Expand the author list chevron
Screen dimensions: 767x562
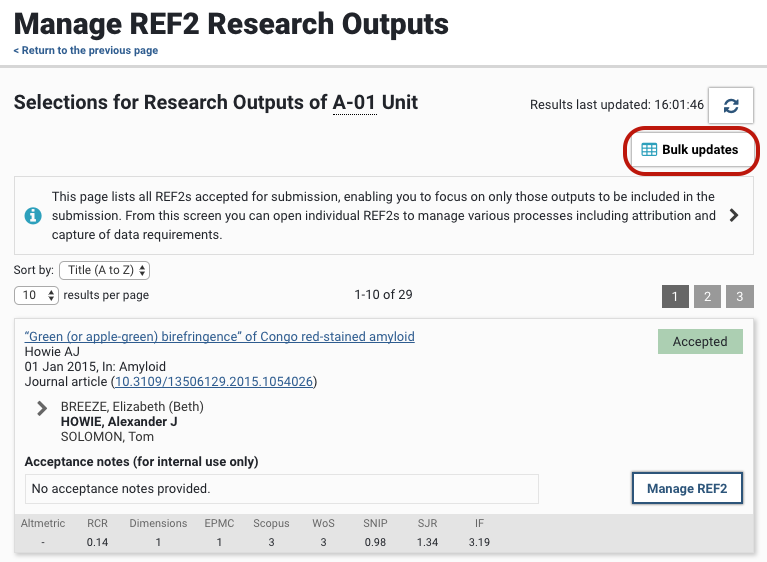pyautogui.click(x=42, y=408)
